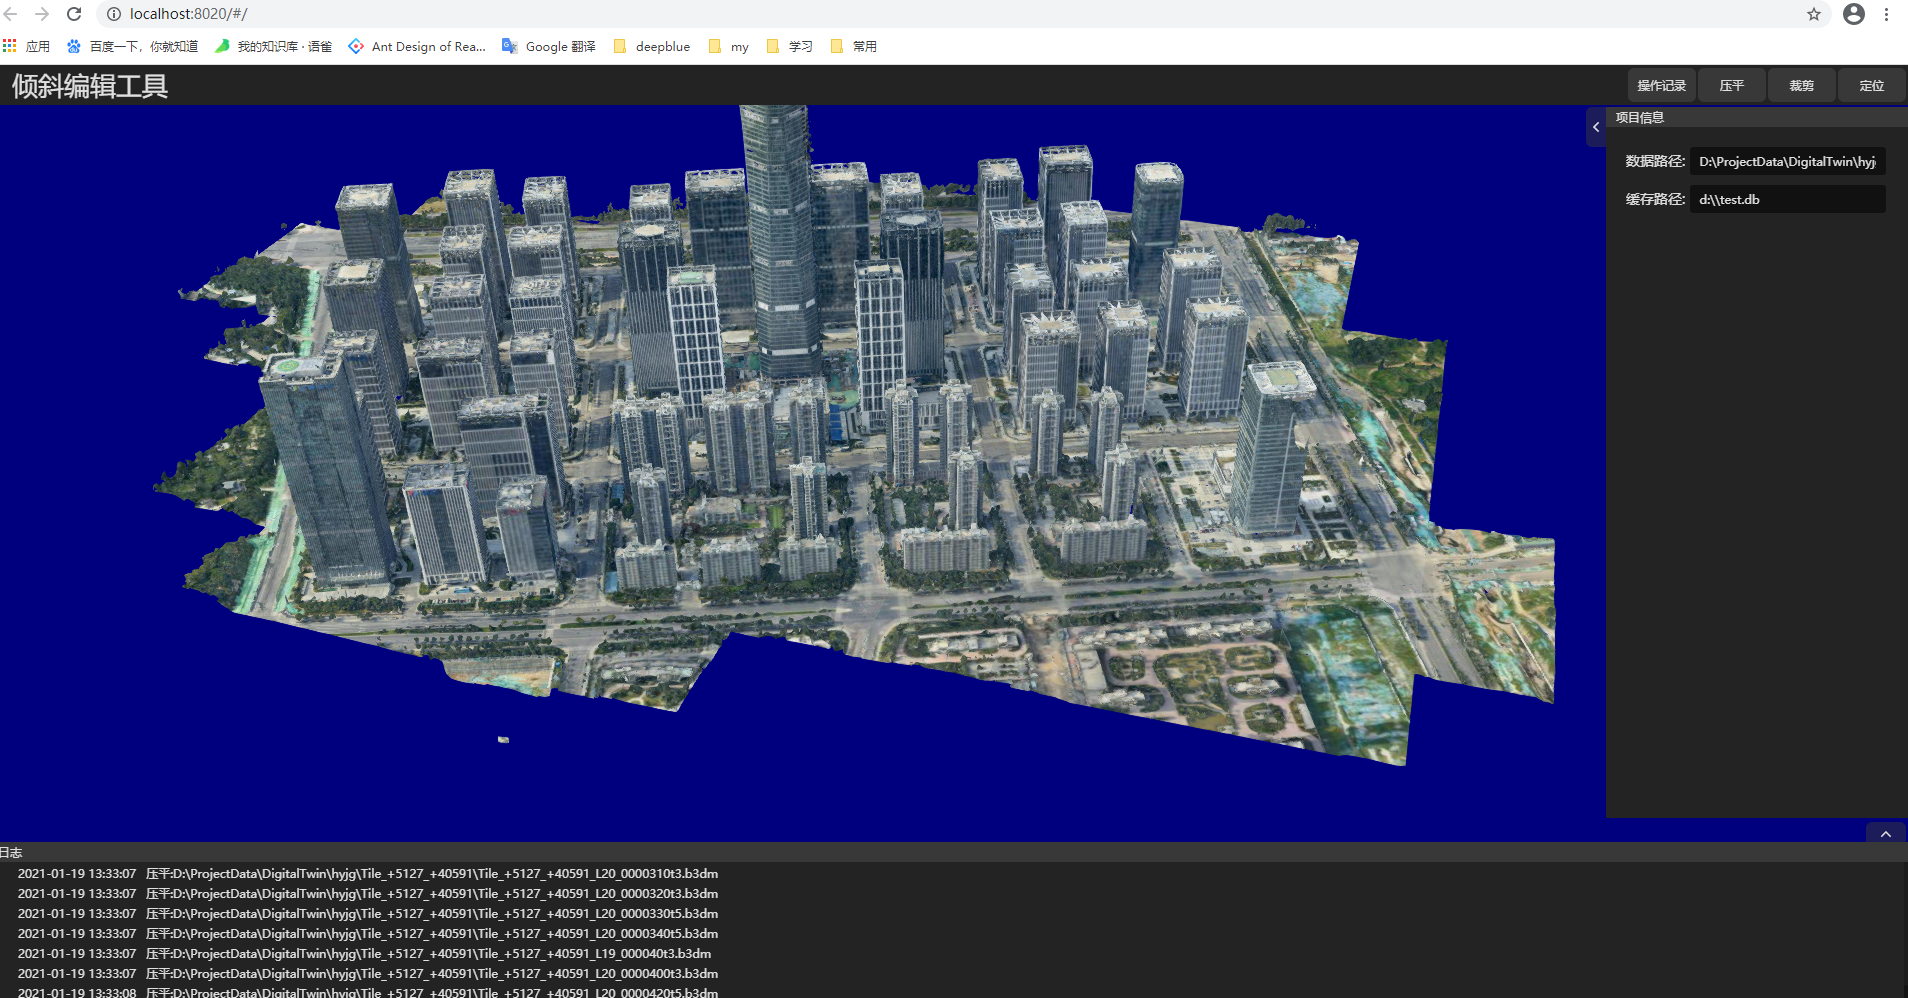This screenshot has height=998, width=1908.
Task: Click the 操作记录 button
Action: 1661,86
